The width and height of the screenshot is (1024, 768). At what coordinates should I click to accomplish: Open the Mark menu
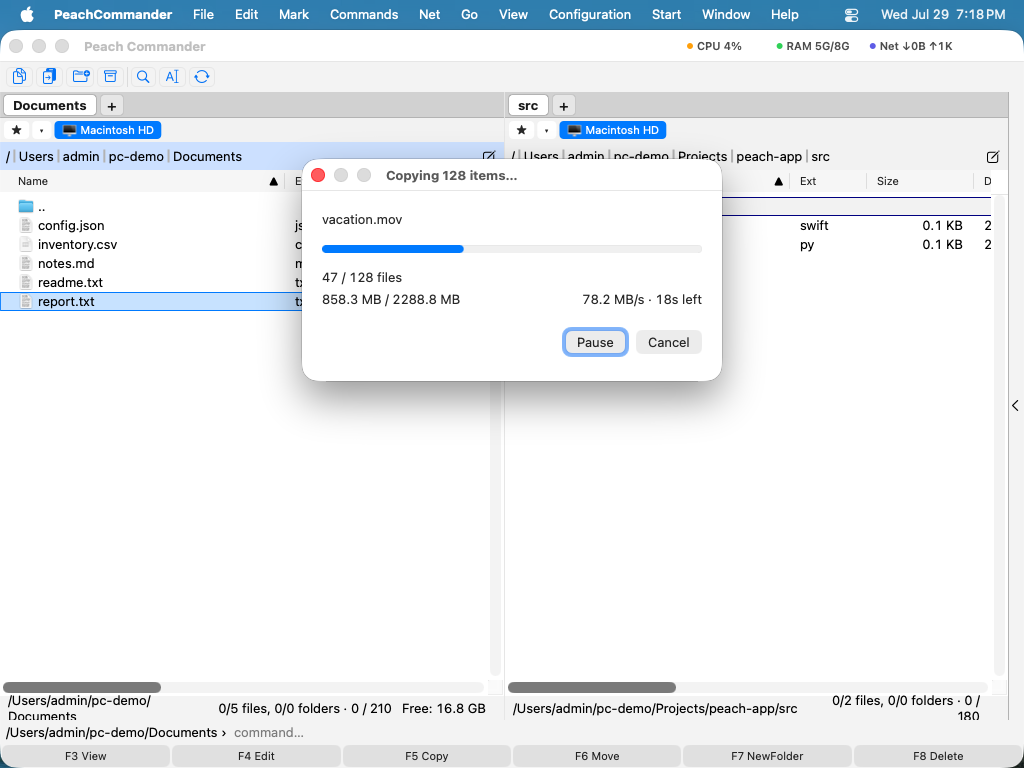[294, 14]
